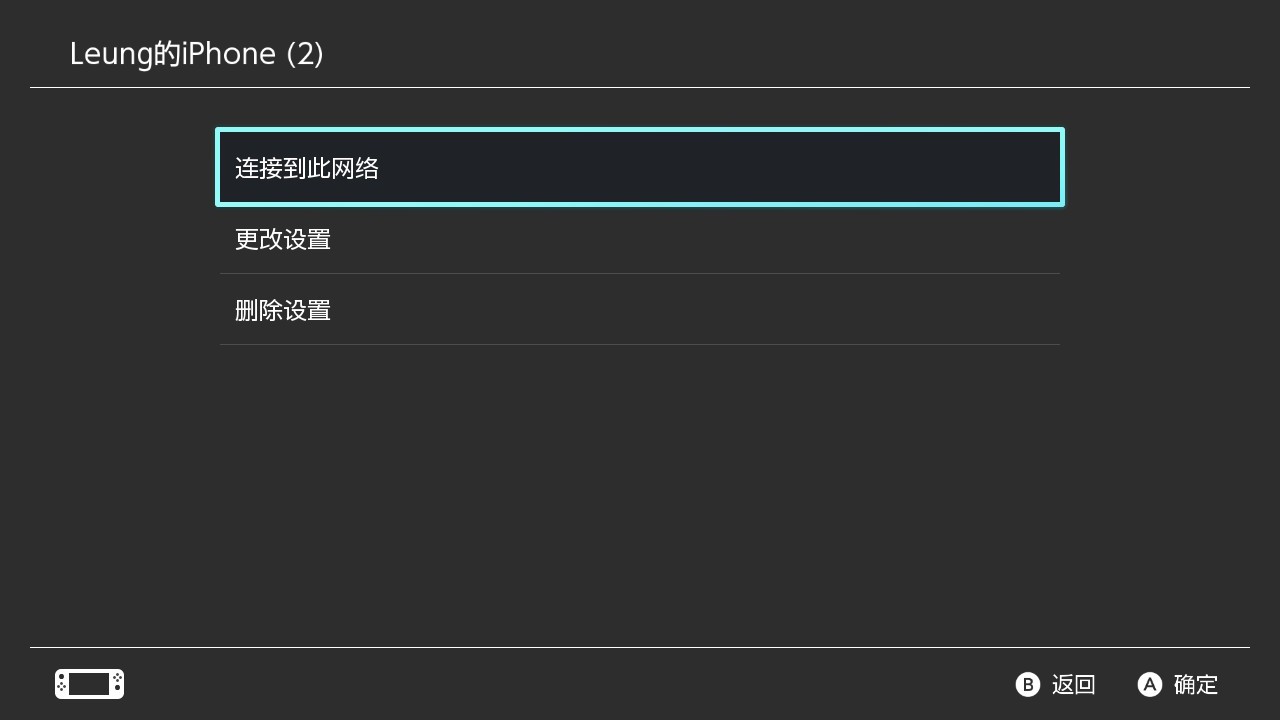Click the highlighted connect option

point(639,167)
